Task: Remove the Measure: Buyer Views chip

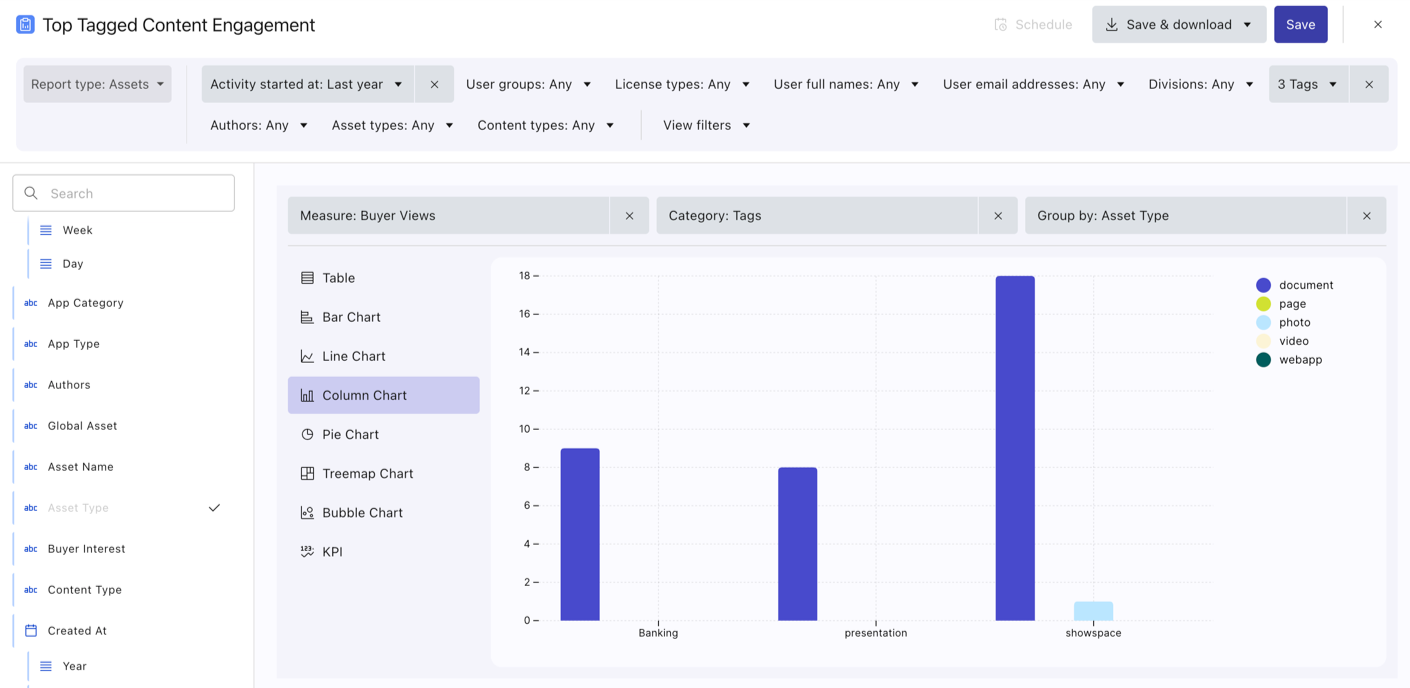Action: [x=629, y=216]
